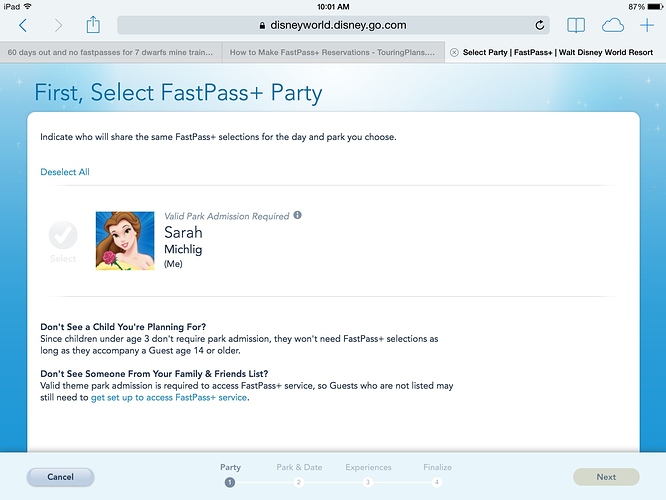Select step 2 Park & Date marker

coord(299,482)
